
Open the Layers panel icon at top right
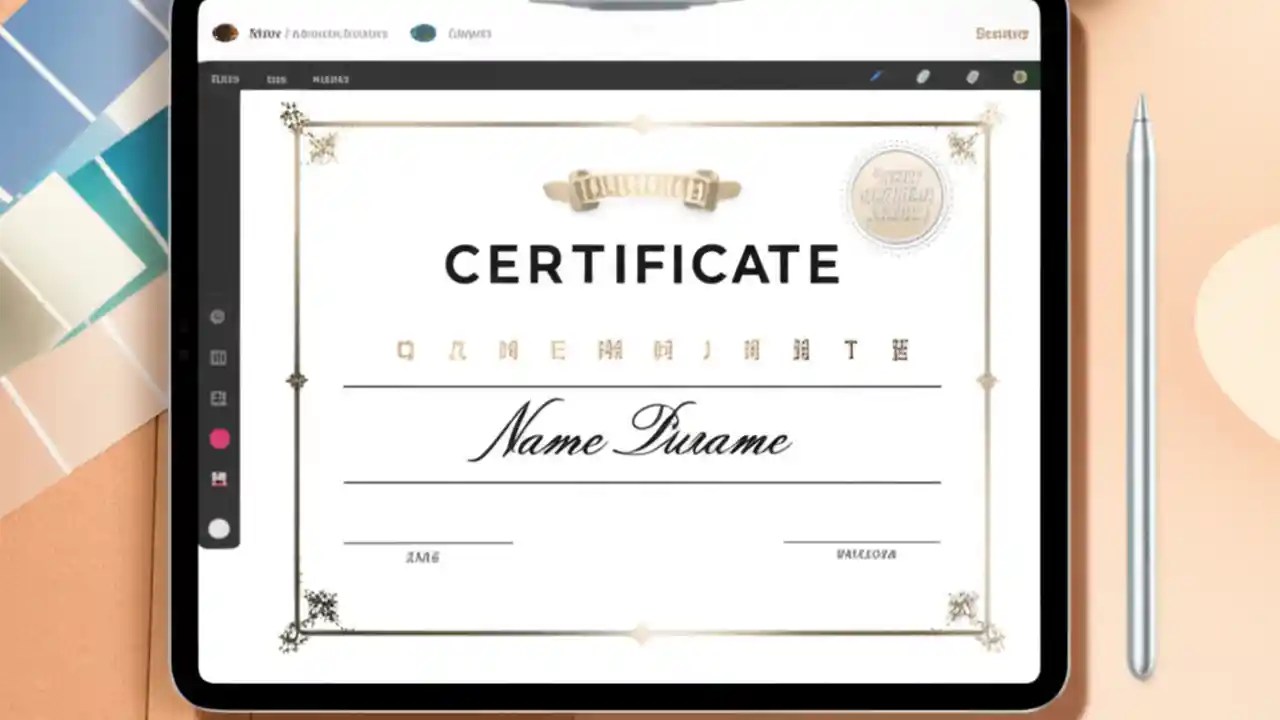click(x=1019, y=76)
